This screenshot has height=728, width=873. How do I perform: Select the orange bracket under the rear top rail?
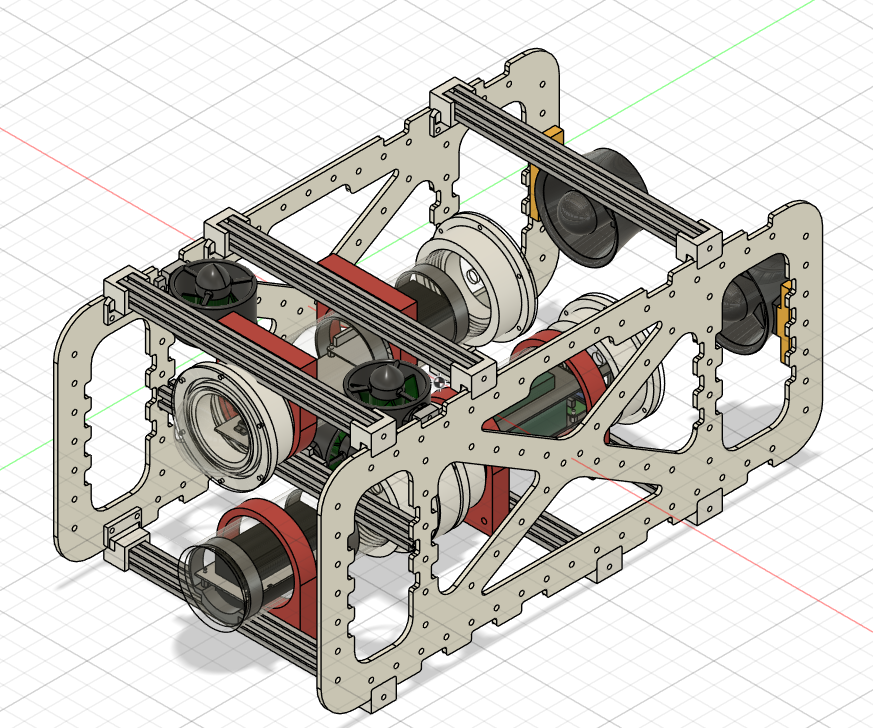click(544, 183)
